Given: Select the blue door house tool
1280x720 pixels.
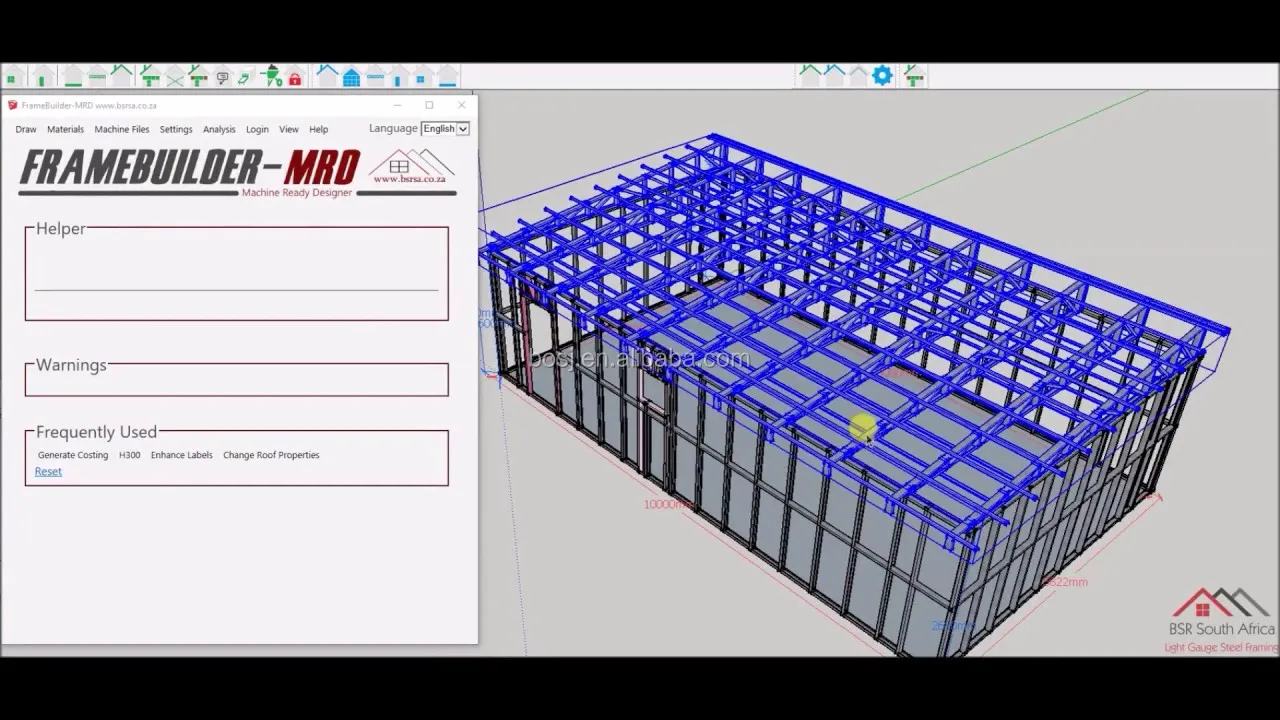Looking at the screenshot, I should (x=398, y=76).
